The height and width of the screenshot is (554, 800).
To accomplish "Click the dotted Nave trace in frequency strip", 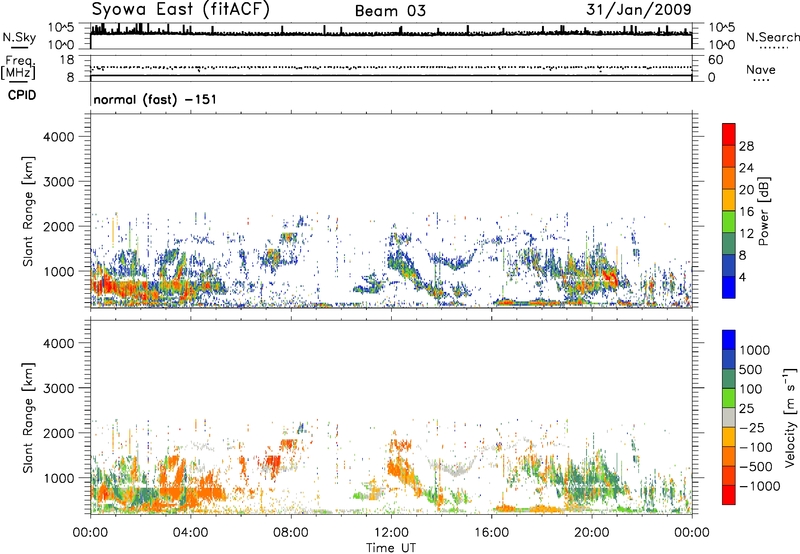I will 391,67.
